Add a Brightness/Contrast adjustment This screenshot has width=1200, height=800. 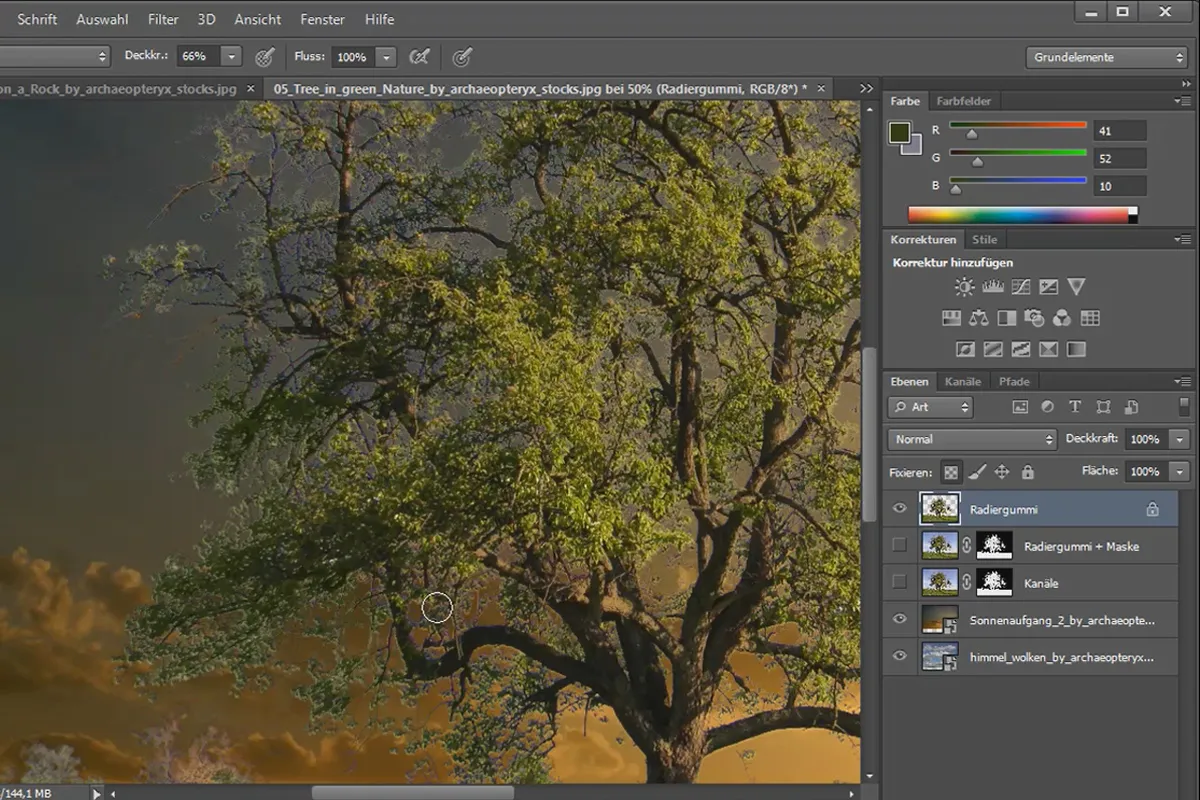click(x=964, y=287)
